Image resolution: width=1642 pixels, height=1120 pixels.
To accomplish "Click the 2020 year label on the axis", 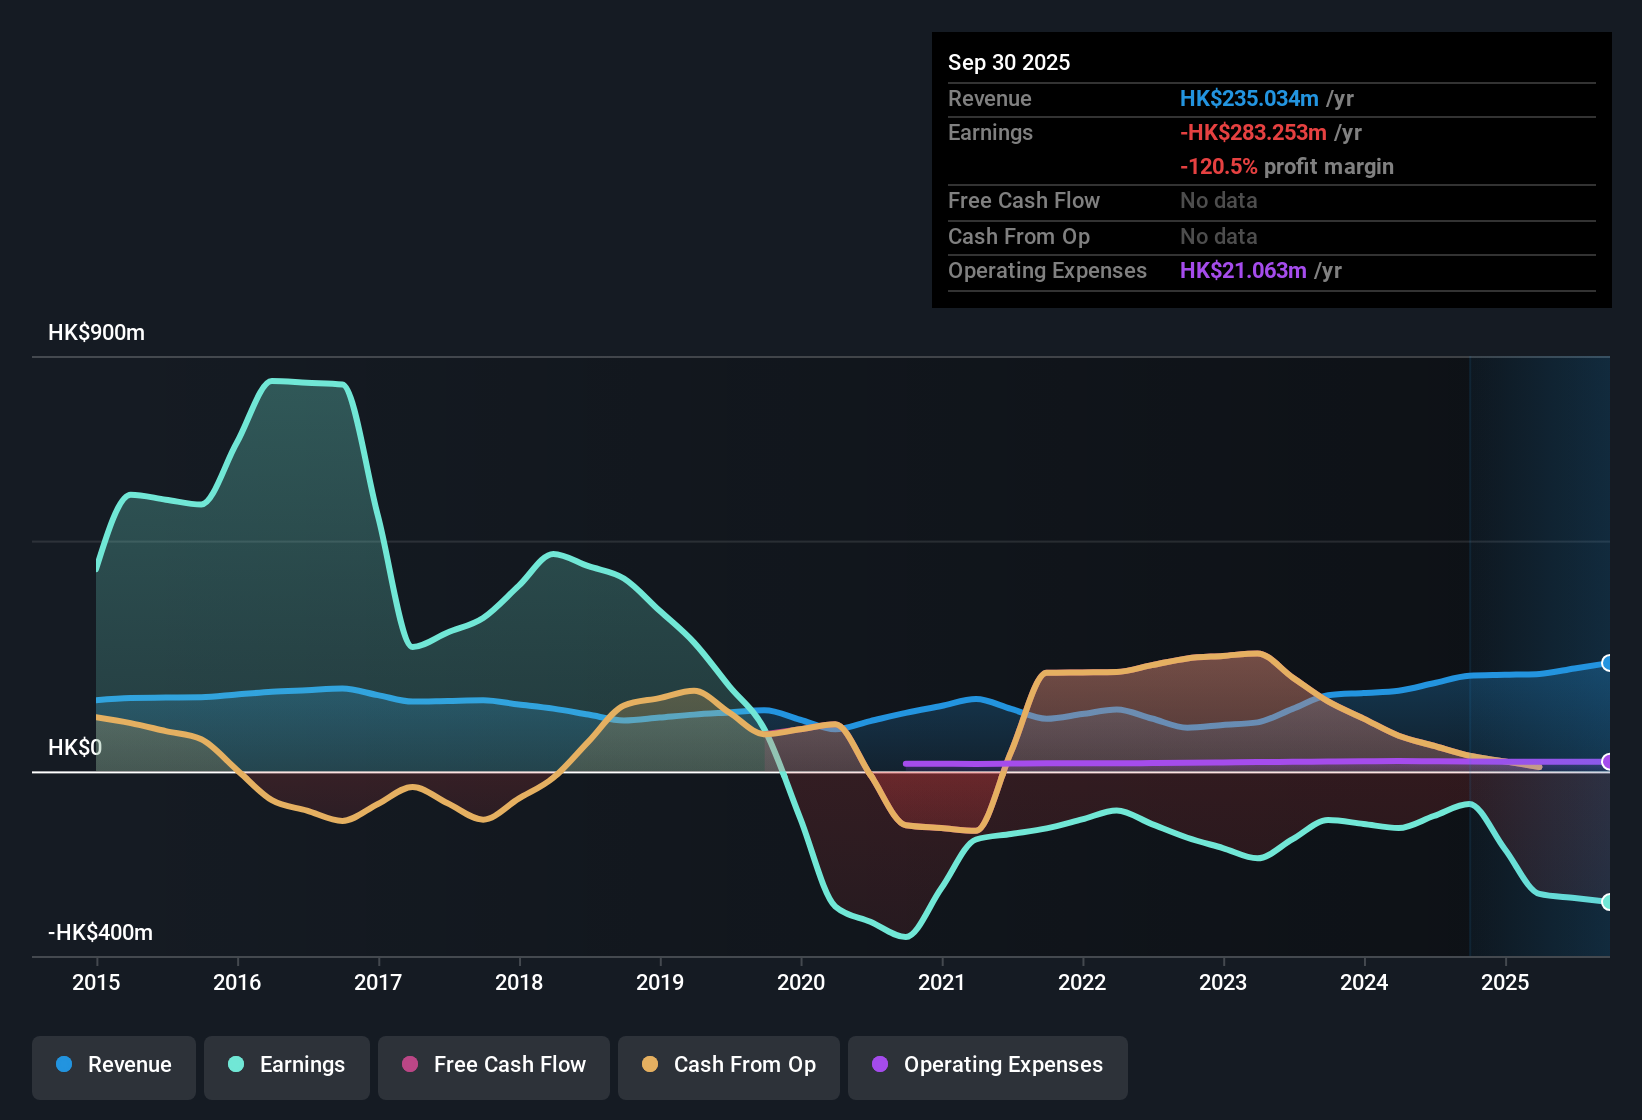I will (x=801, y=983).
